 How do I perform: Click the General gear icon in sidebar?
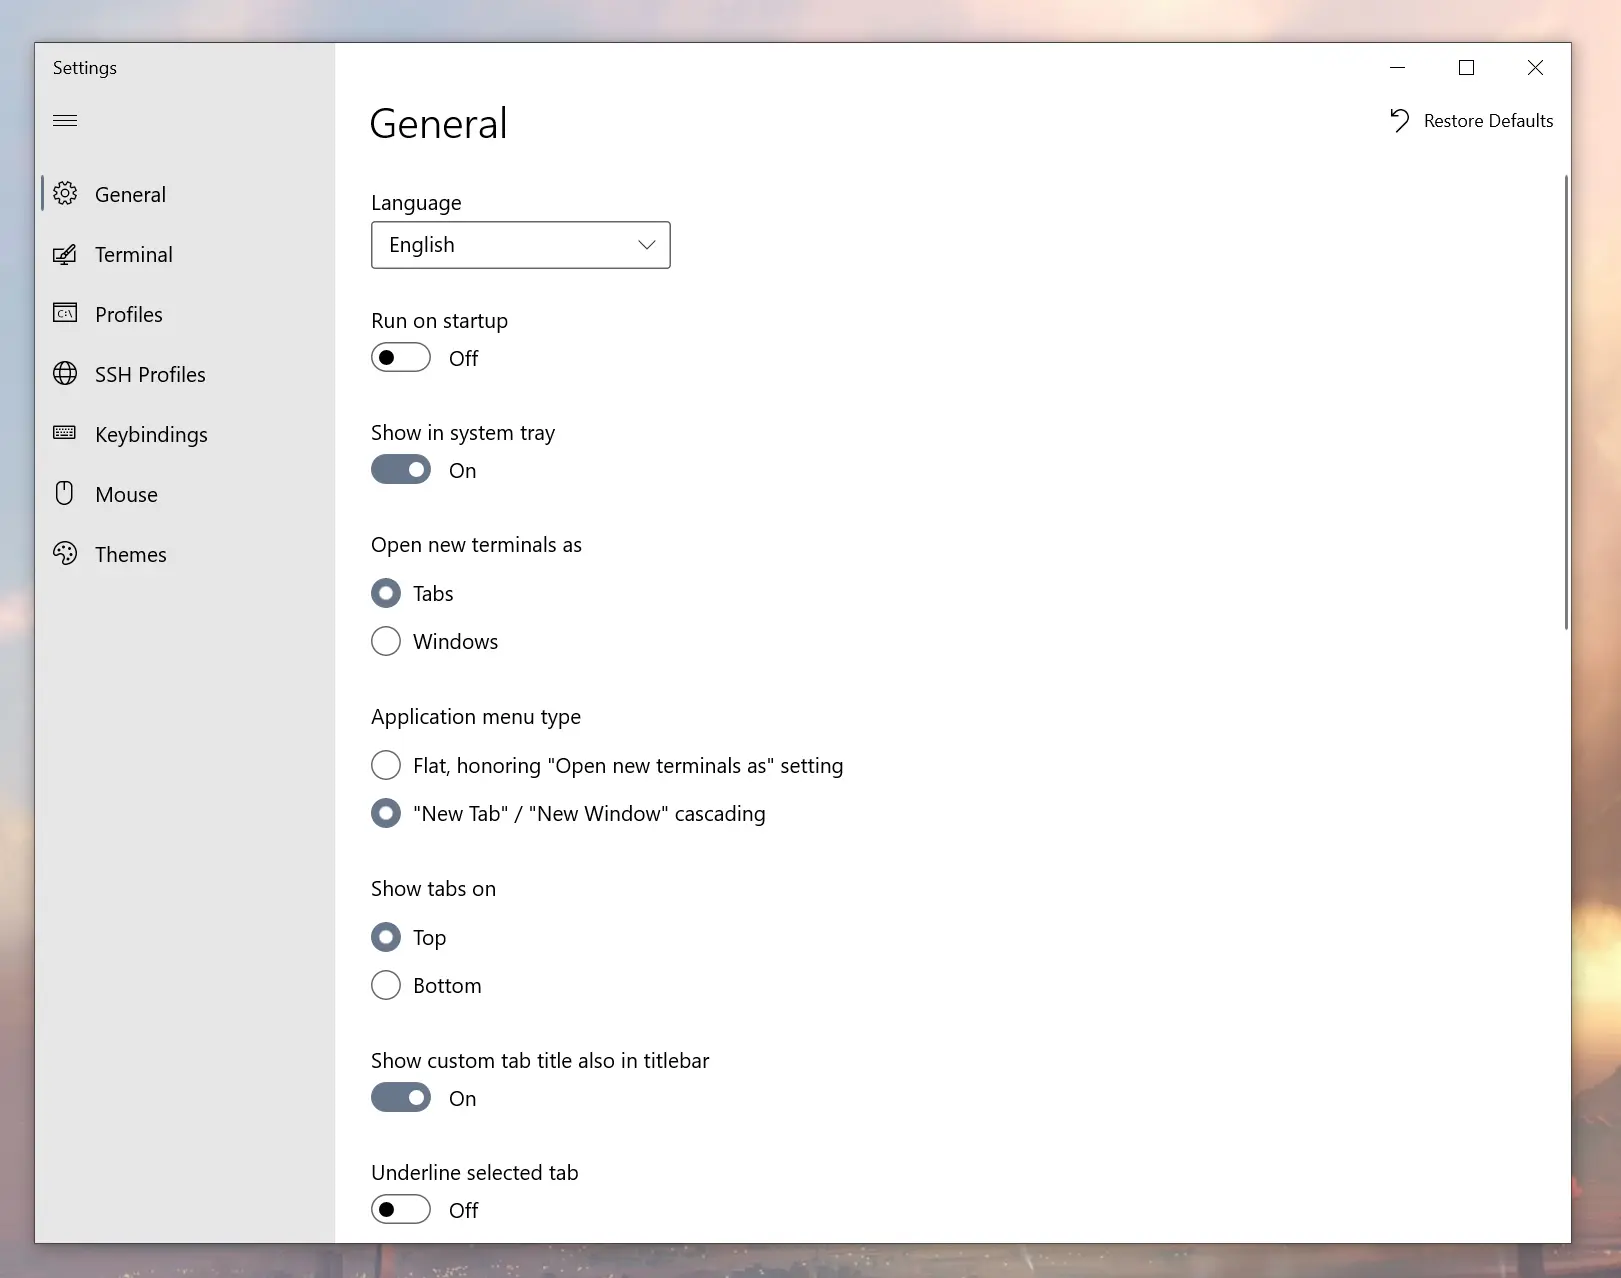(65, 194)
